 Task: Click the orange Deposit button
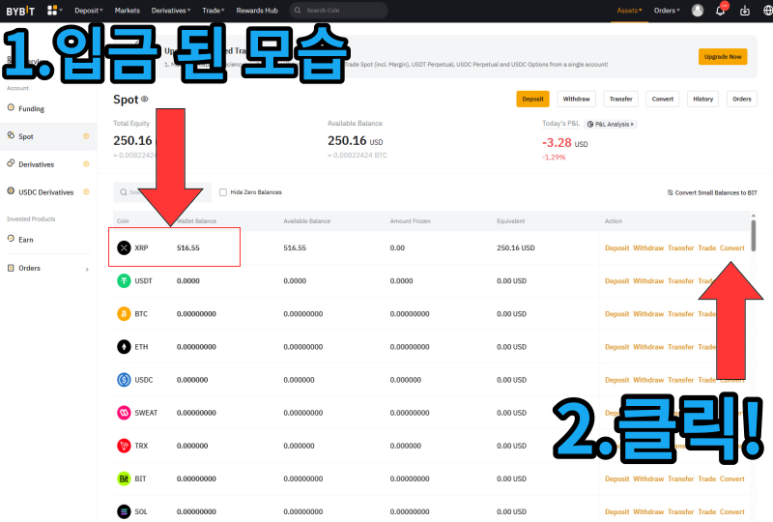[532, 99]
